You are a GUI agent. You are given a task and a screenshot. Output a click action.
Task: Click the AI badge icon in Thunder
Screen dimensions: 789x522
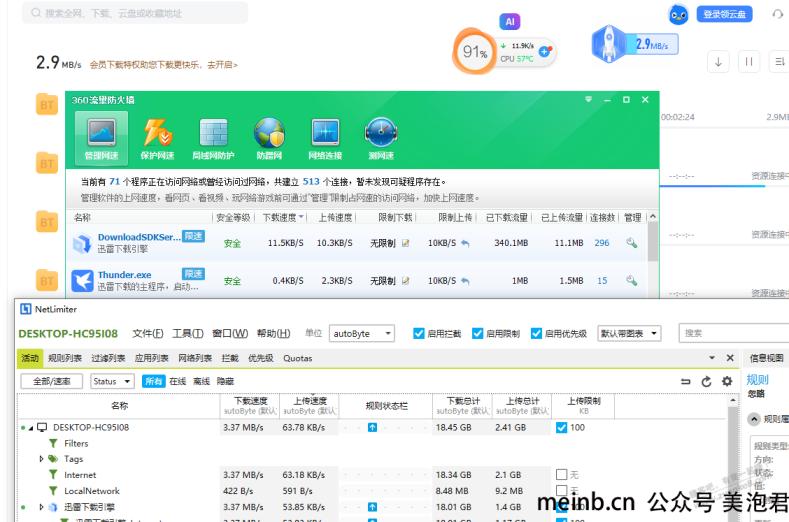click(x=510, y=21)
